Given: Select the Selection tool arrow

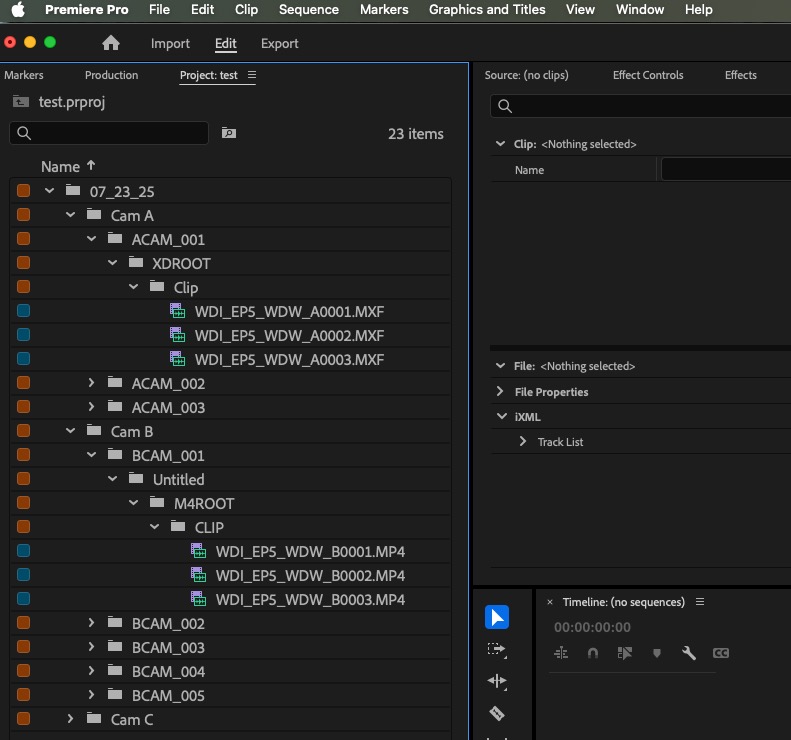Looking at the screenshot, I should click(497, 617).
